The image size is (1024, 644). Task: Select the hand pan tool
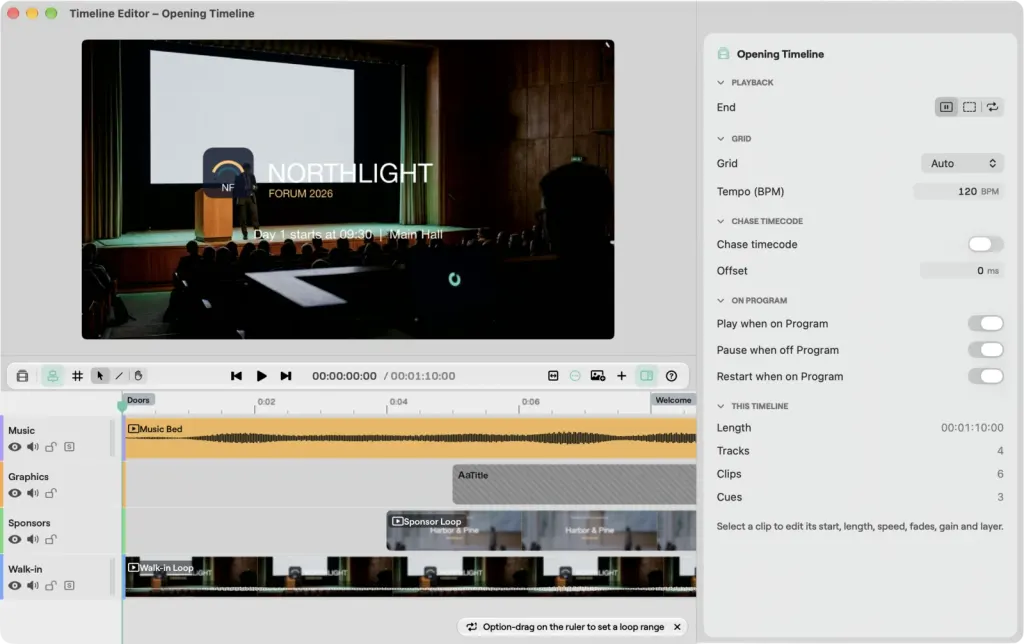138,376
